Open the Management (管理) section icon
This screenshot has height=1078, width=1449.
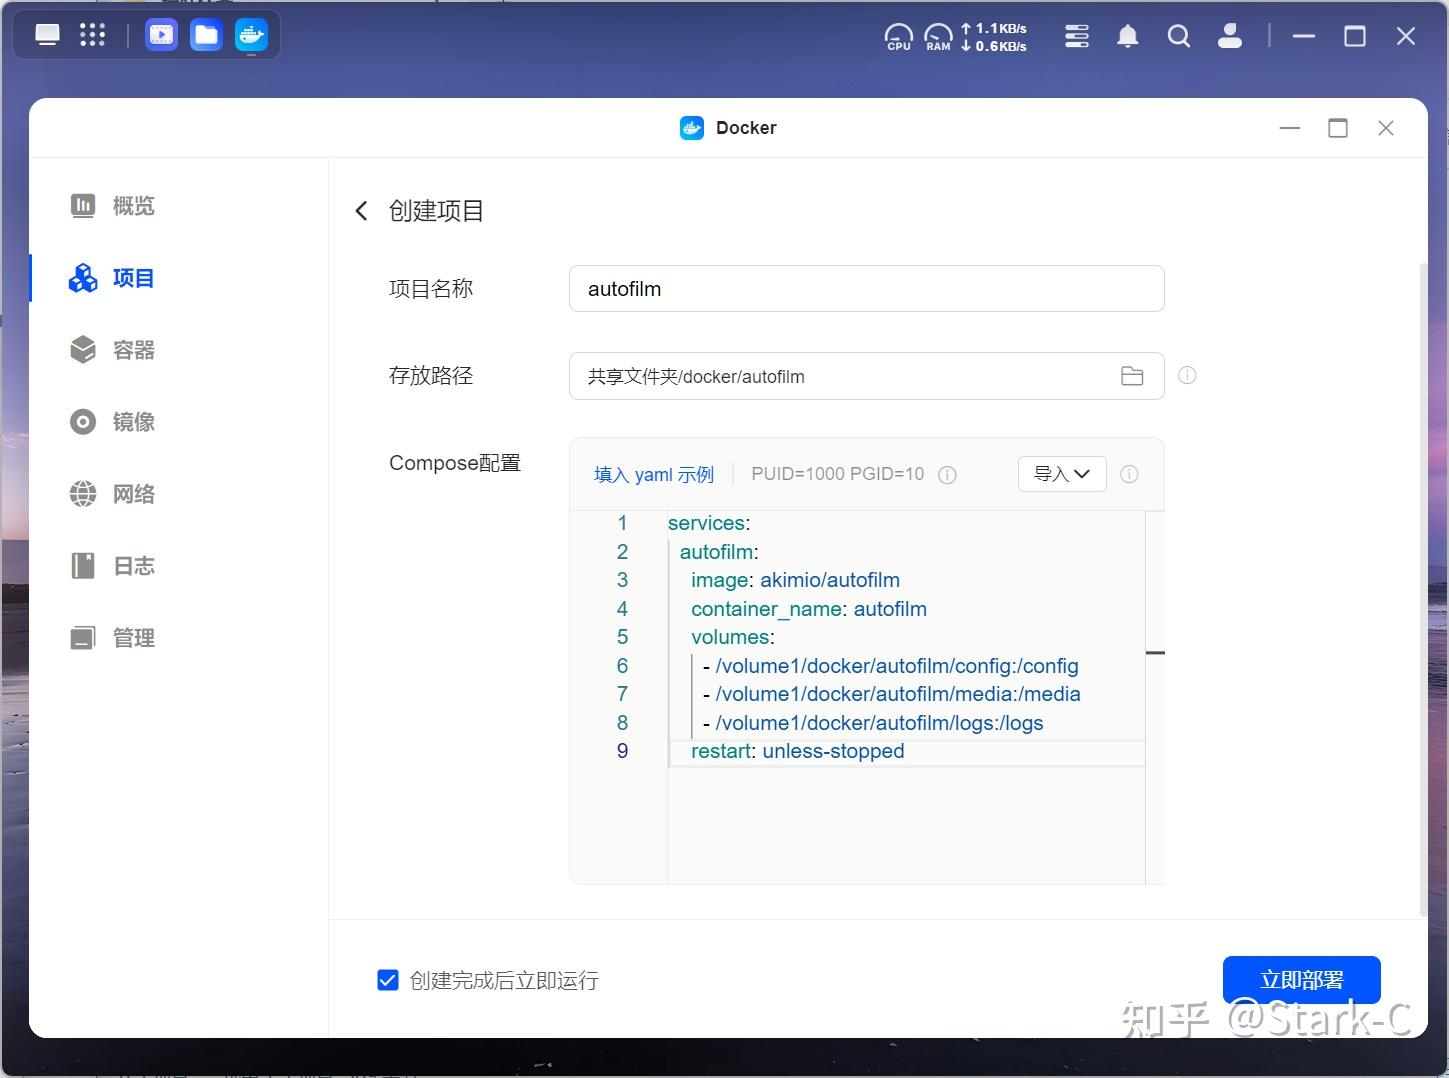[x=83, y=637]
